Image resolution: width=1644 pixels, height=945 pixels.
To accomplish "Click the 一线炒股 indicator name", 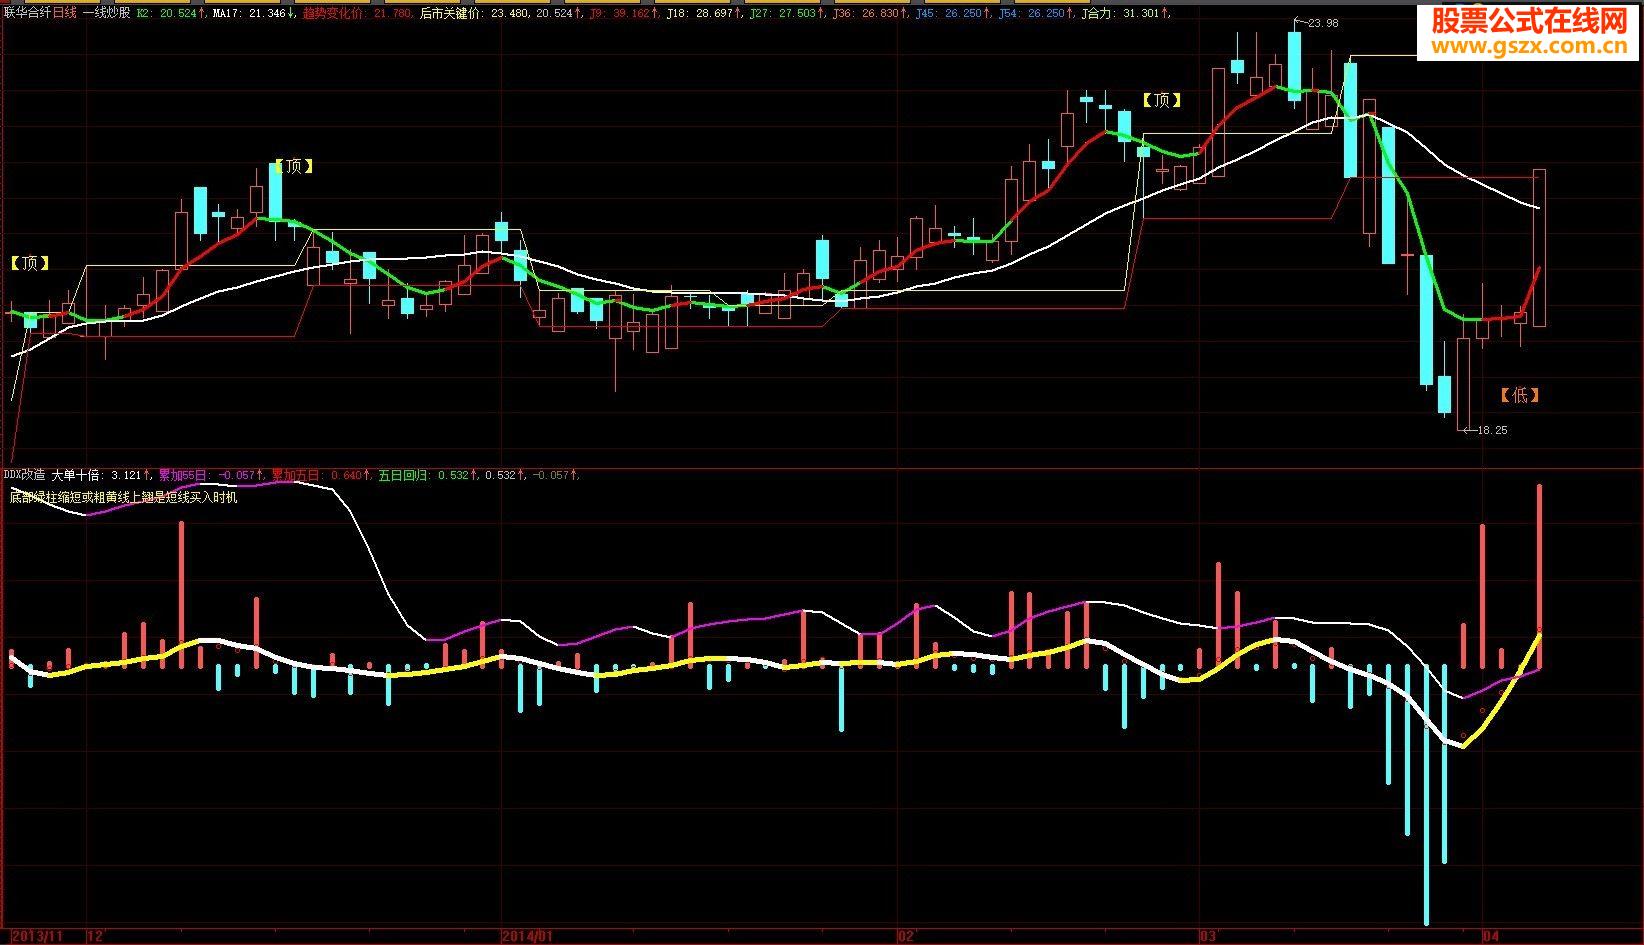I will pyautogui.click(x=105, y=14).
